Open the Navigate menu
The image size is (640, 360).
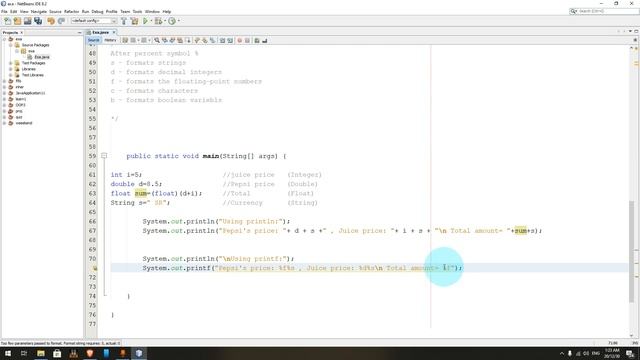[39, 11]
